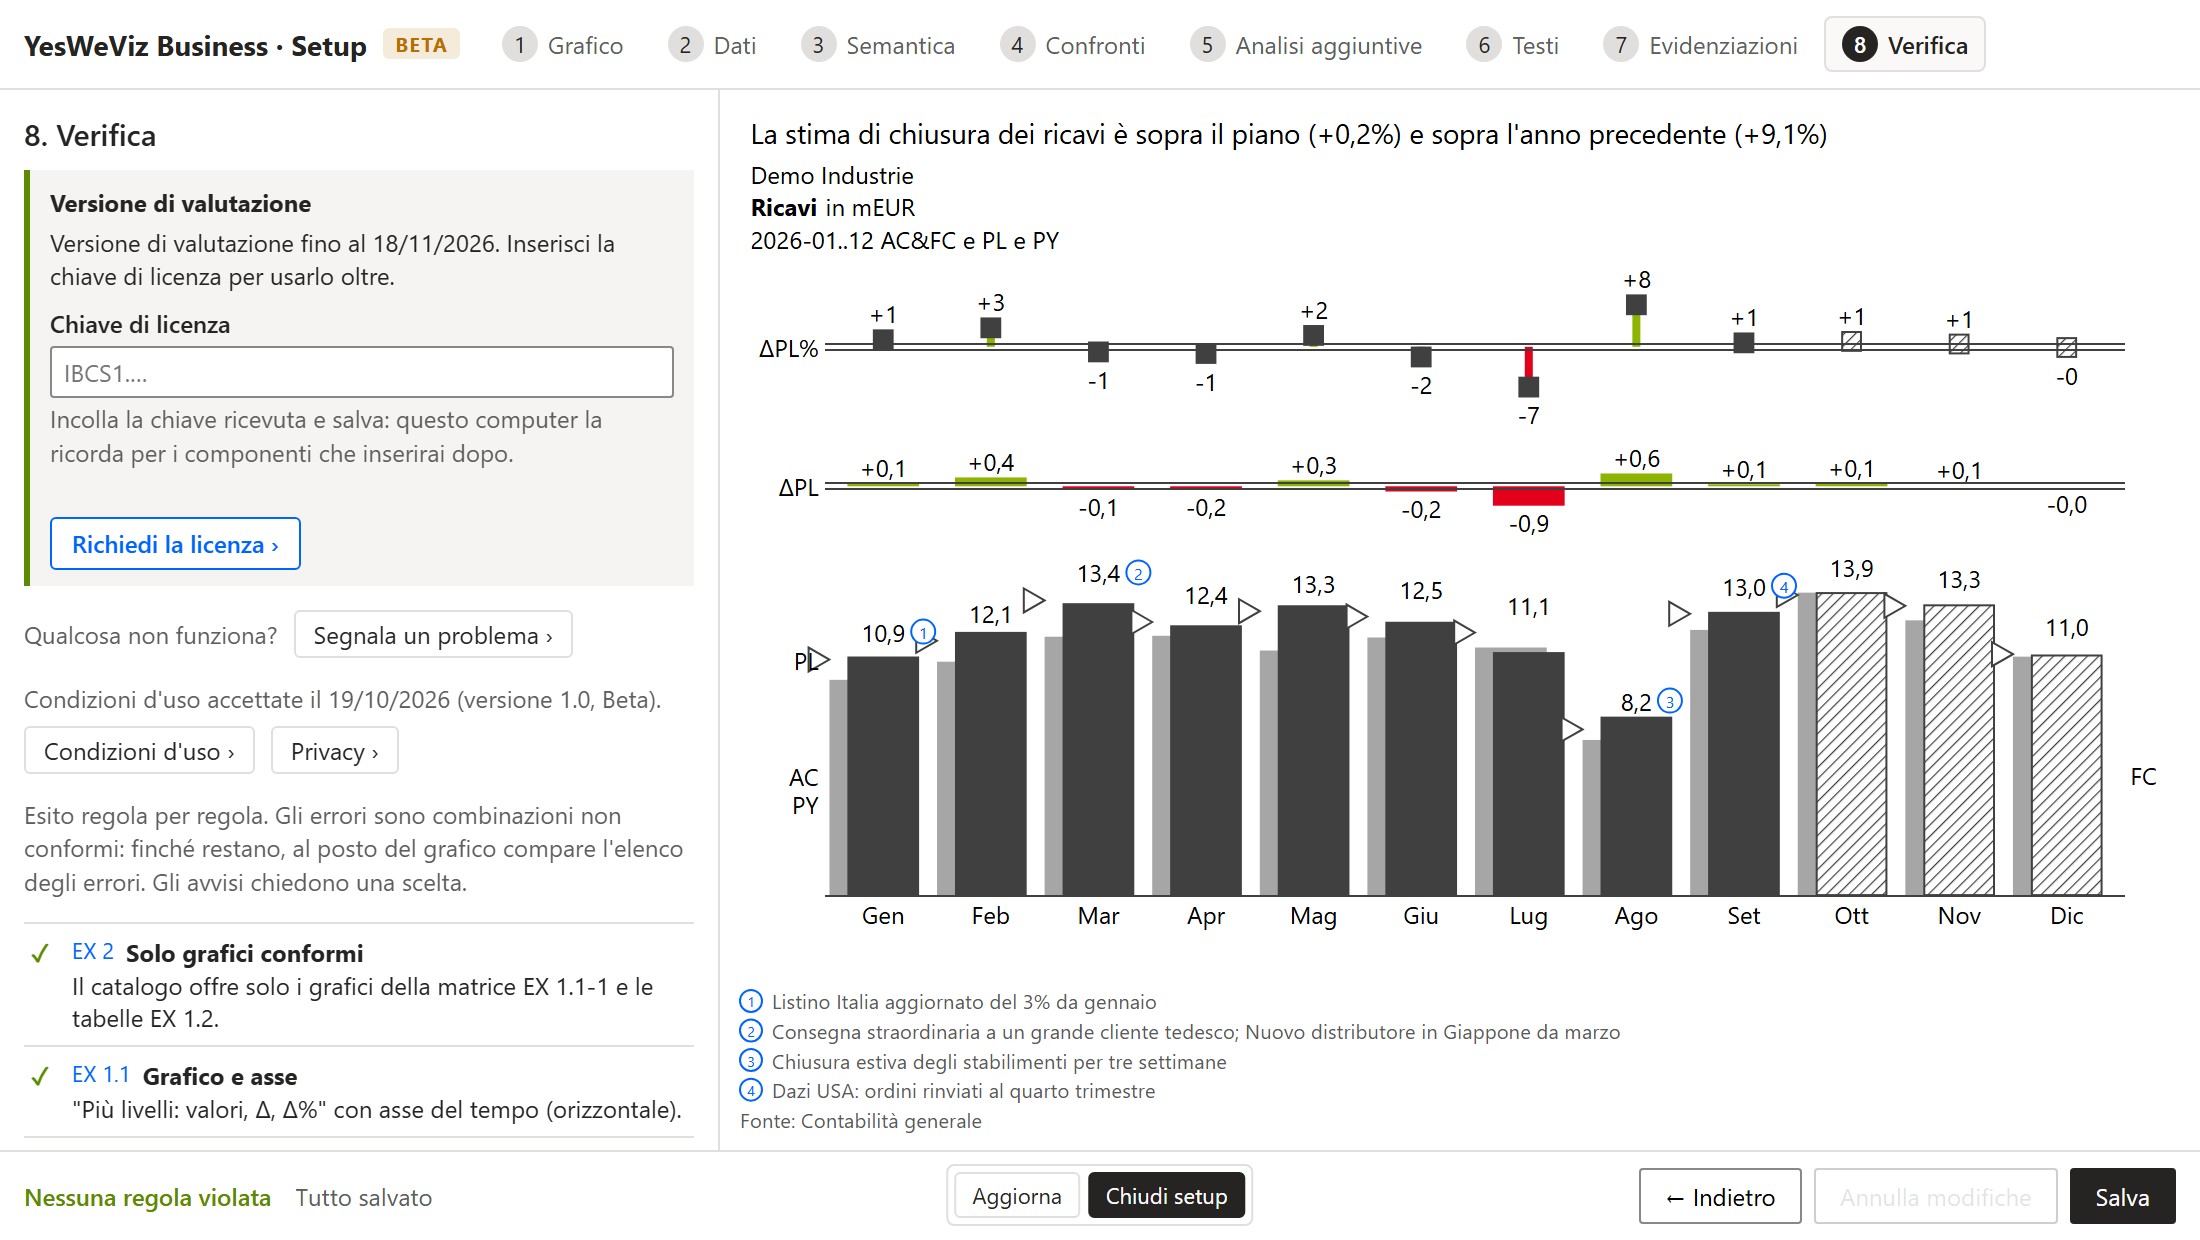Click 'Tutto salvato' status text
Screen dimensions: 2200x1240
tap(364, 1197)
